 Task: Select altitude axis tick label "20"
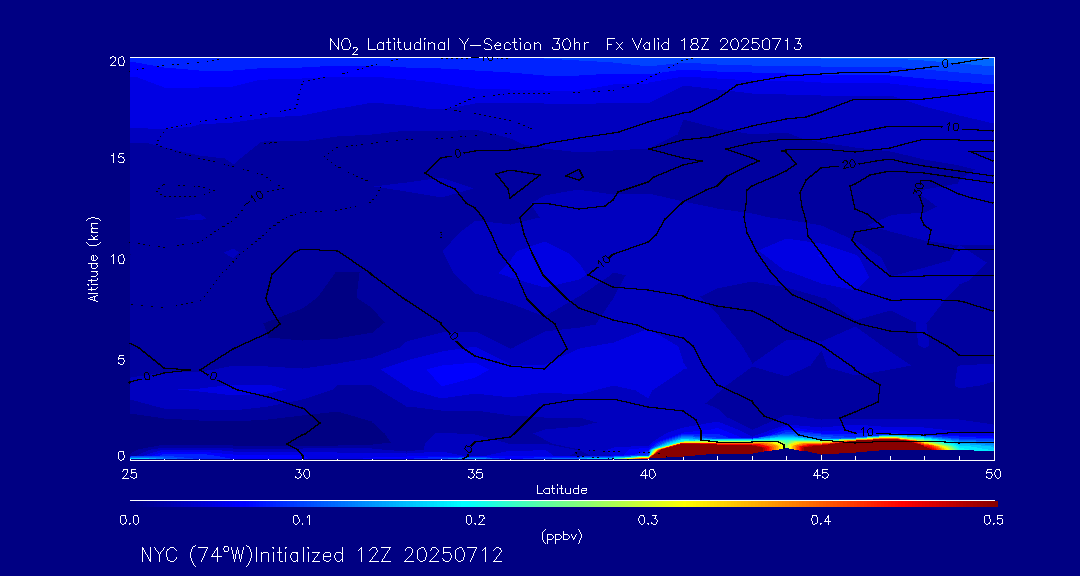(x=117, y=61)
